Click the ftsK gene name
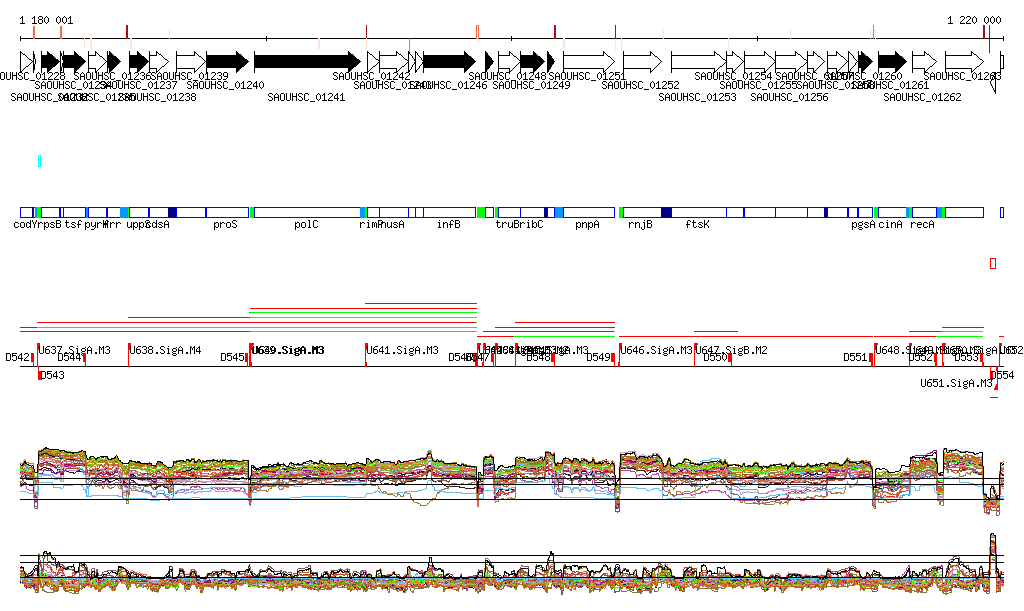This screenshot has width=1024, height=611. click(697, 225)
